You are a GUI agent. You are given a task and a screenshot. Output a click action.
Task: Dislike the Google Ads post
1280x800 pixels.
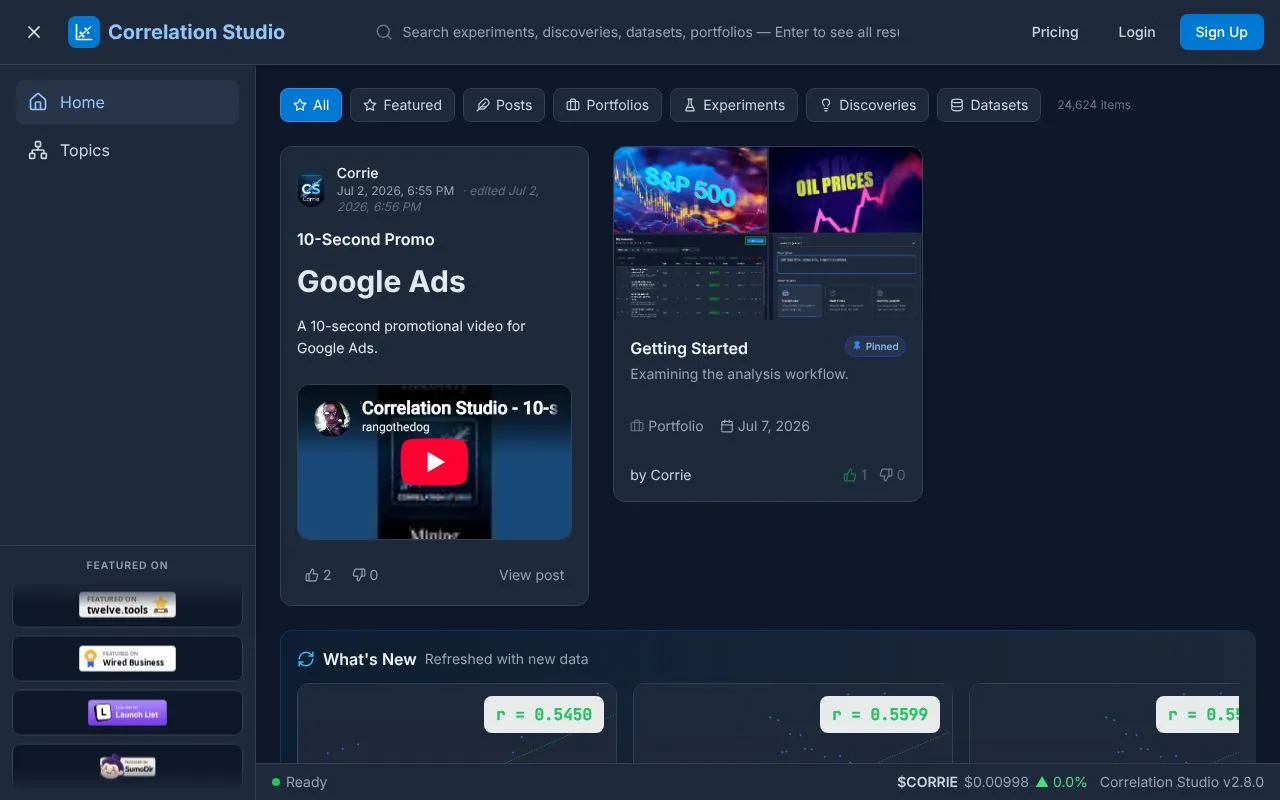(365, 575)
